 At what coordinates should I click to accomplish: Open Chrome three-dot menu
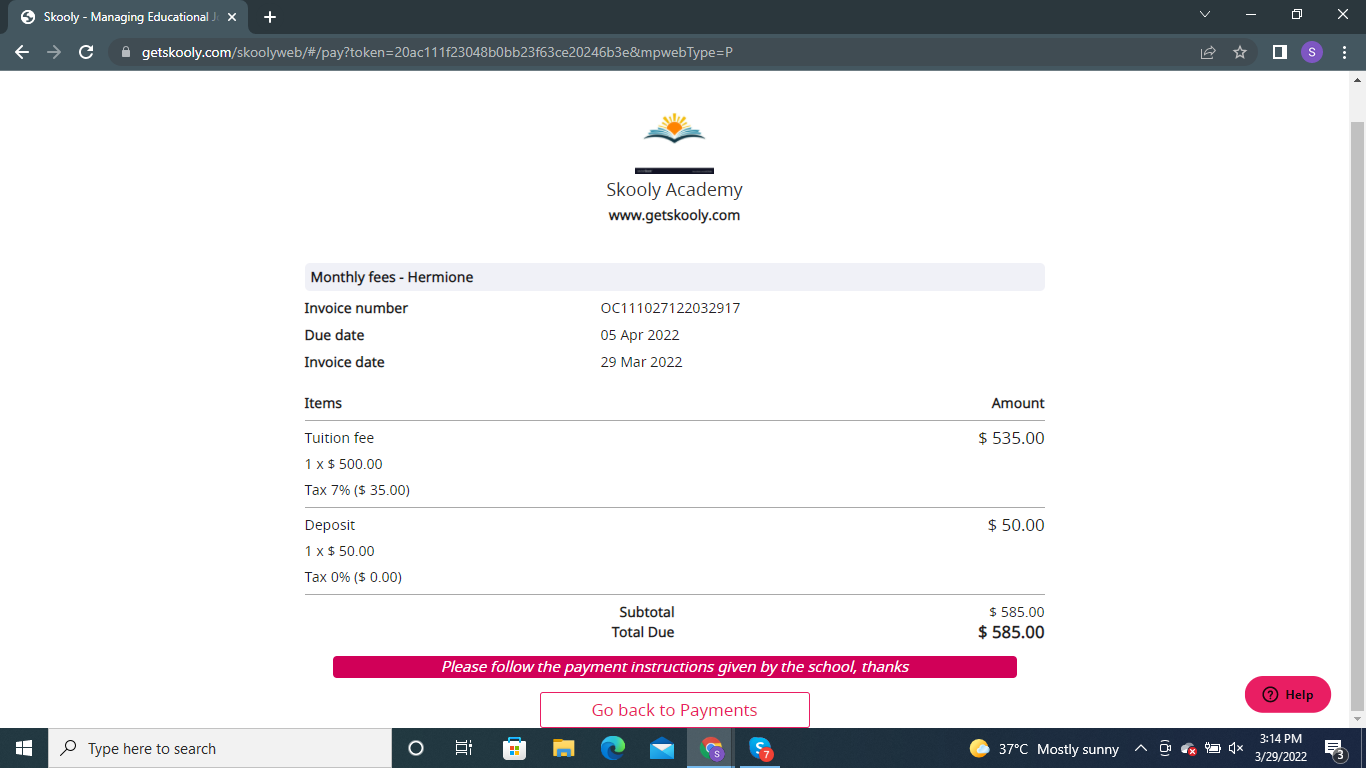click(x=1344, y=52)
